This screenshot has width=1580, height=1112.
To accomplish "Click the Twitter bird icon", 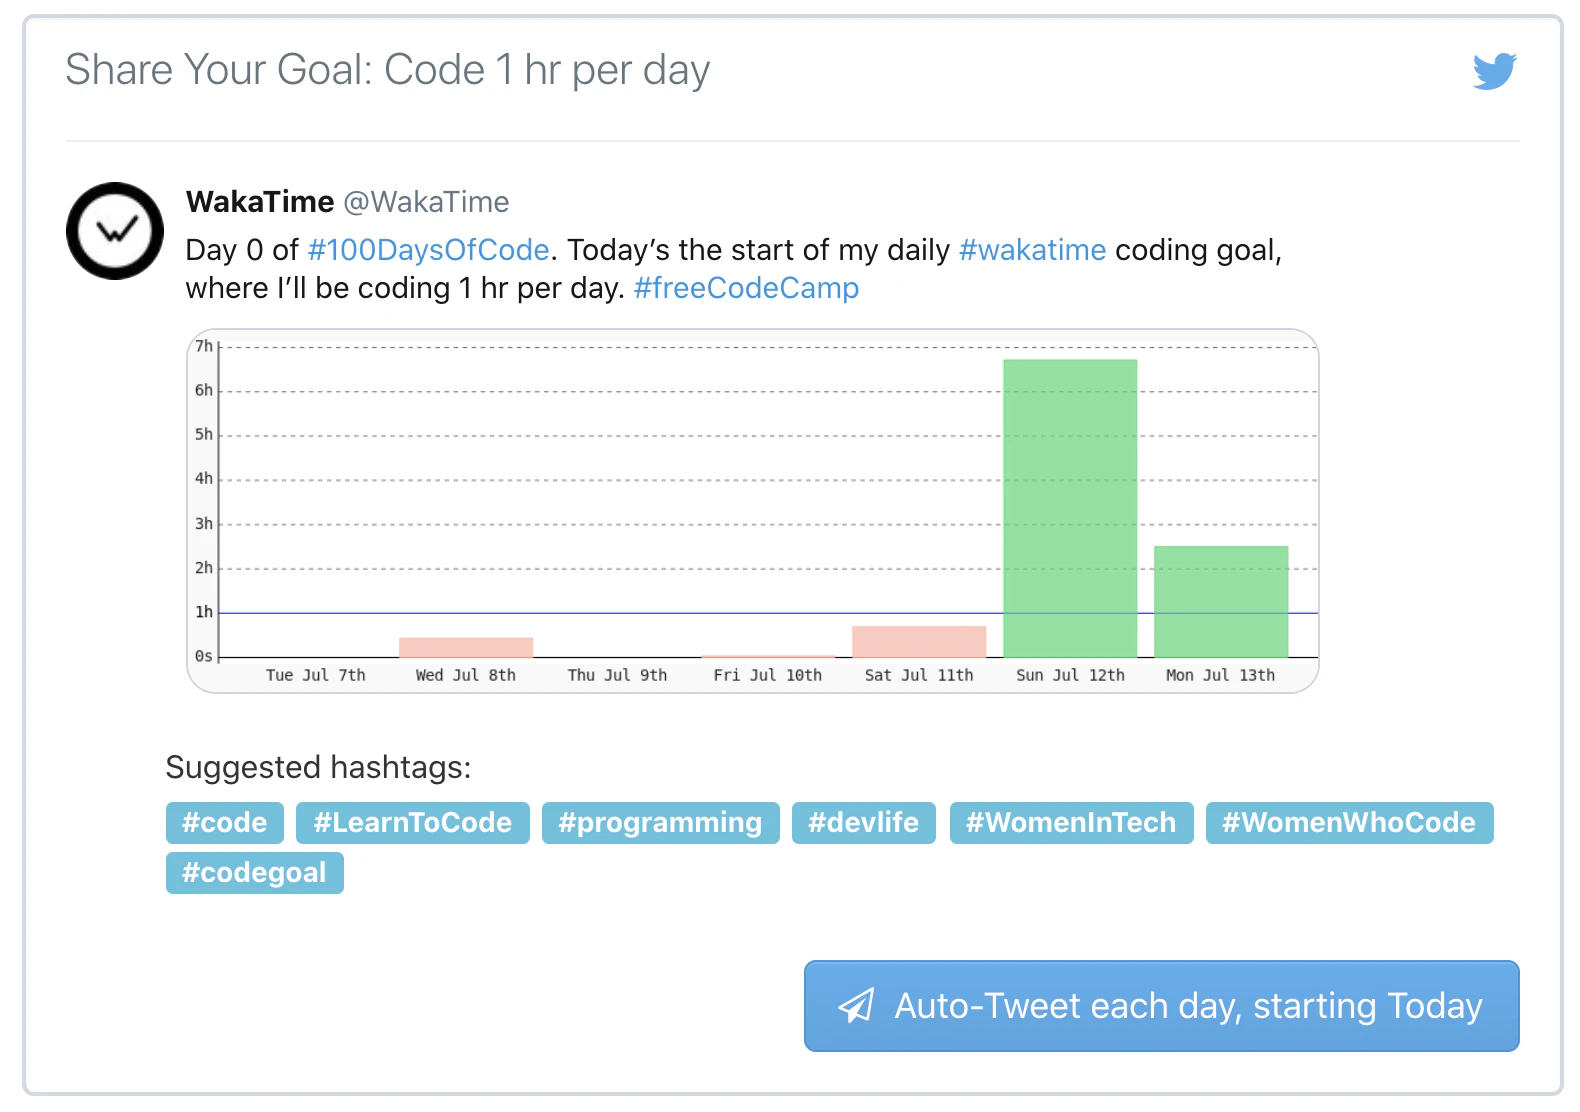I will click(x=1494, y=71).
